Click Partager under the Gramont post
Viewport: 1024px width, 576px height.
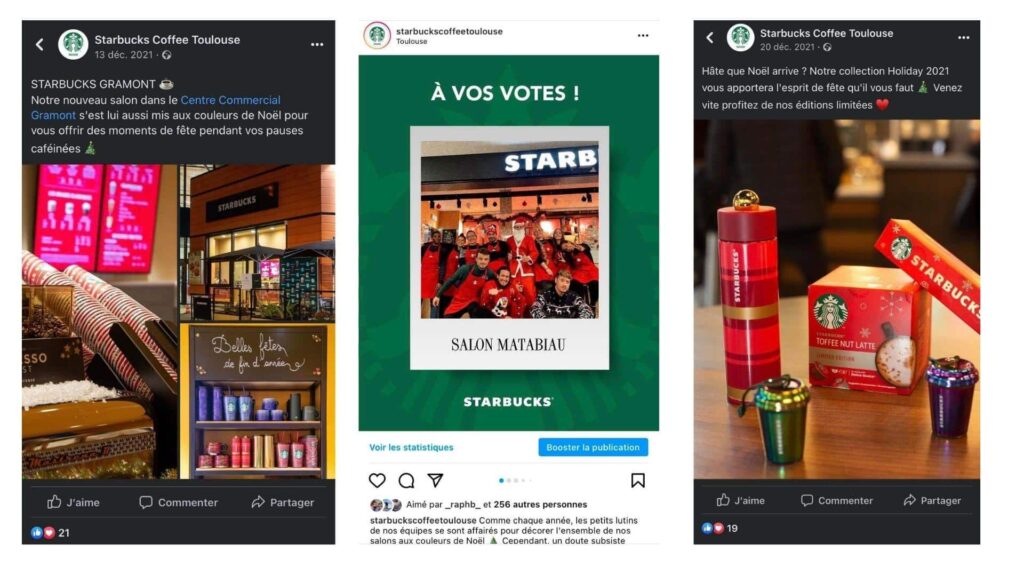click(x=282, y=502)
